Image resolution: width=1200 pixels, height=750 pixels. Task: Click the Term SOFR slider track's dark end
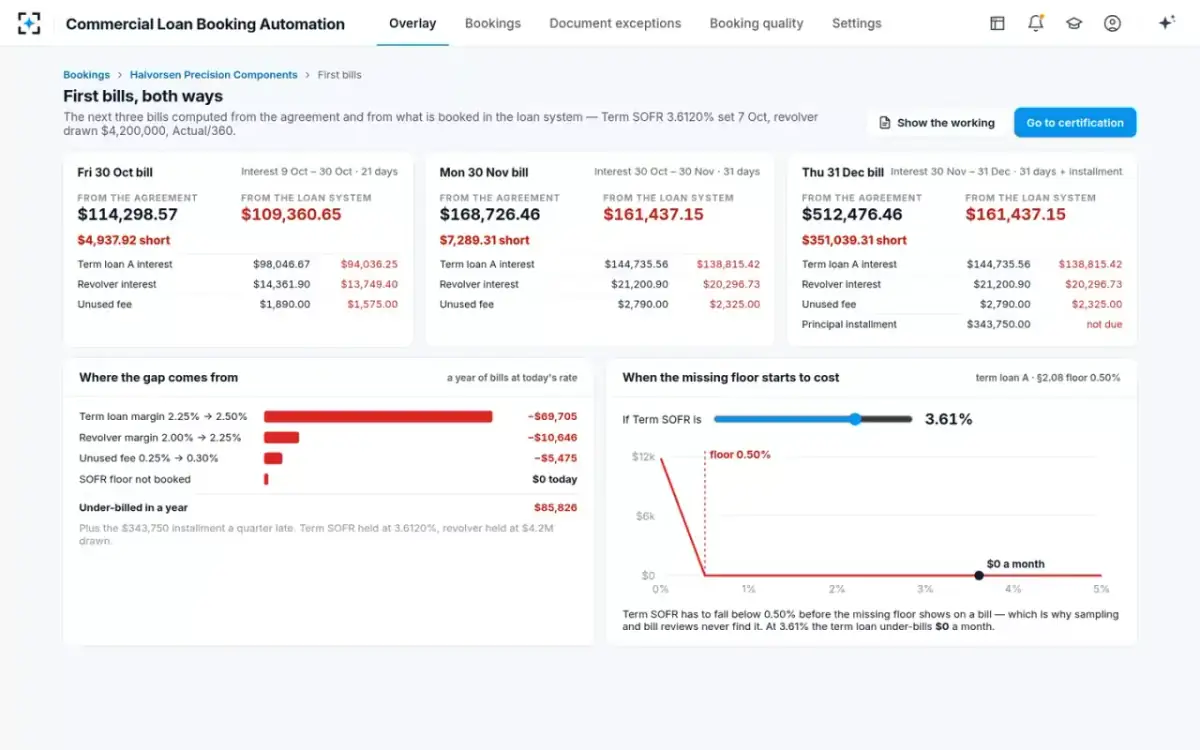pos(886,419)
